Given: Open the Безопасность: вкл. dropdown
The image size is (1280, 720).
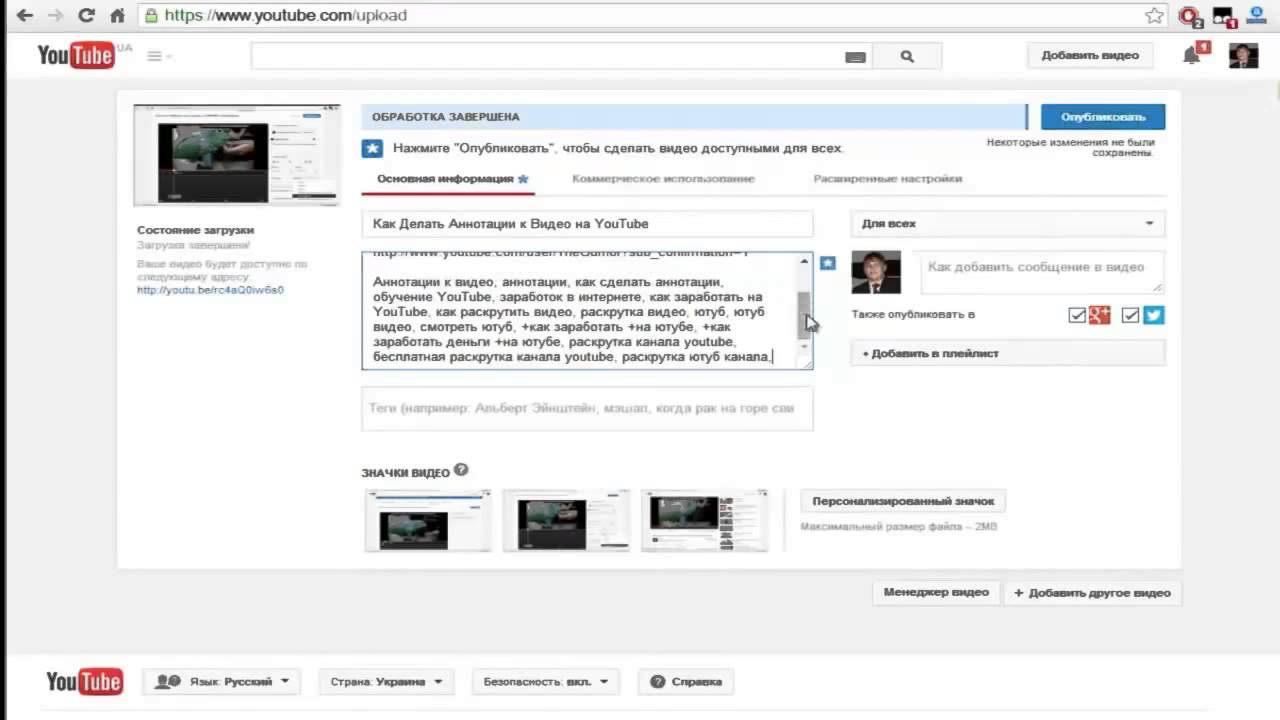Looking at the screenshot, I should point(545,682).
